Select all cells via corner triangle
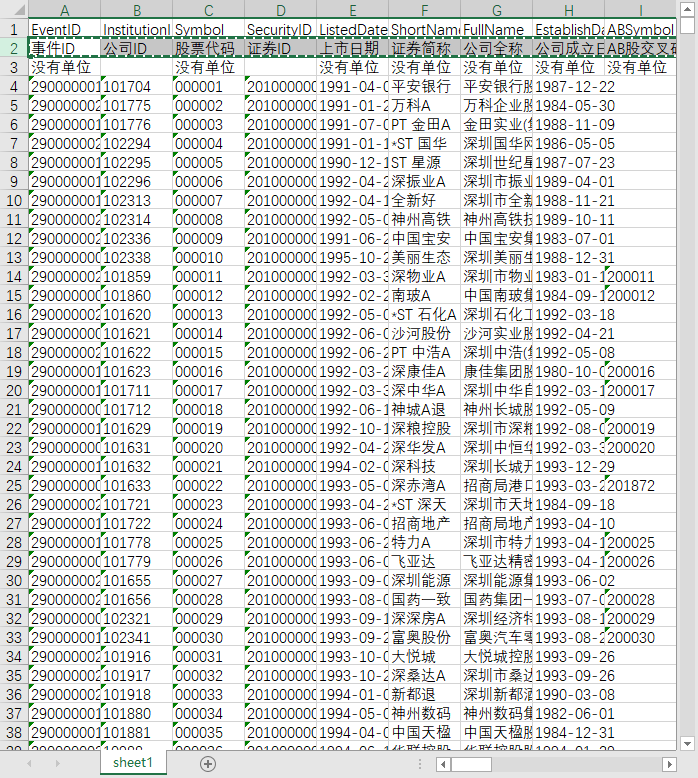Viewport: 698px width, 778px height. tap(14, 9)
